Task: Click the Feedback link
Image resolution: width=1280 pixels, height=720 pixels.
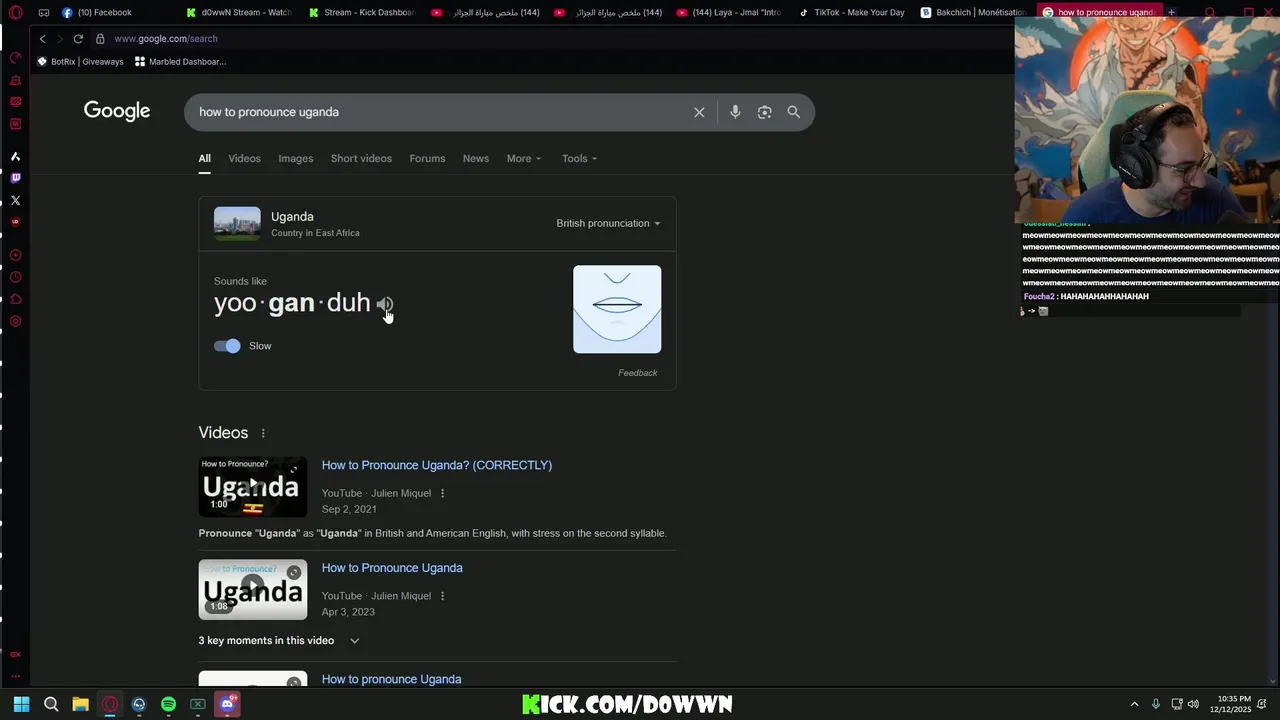Action: point(638,373)
